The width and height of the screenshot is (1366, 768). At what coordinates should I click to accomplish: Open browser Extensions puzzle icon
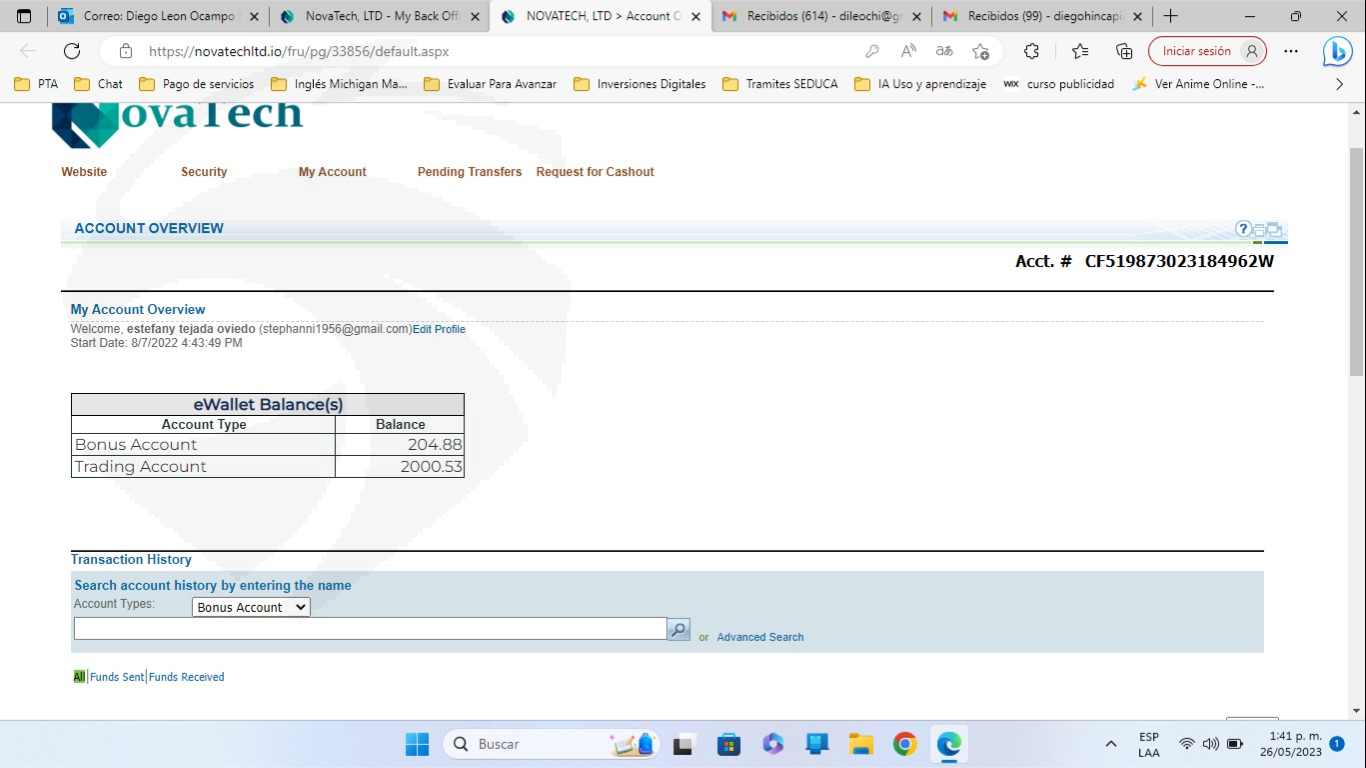(1032, 51)
